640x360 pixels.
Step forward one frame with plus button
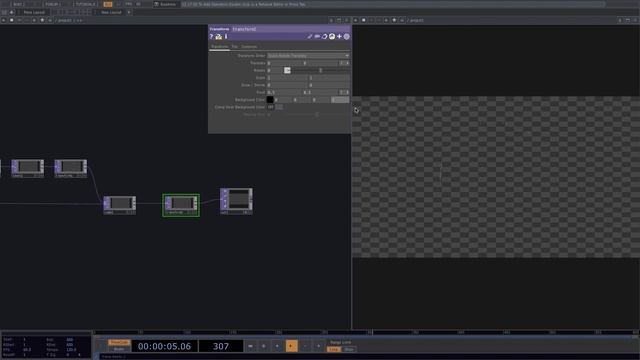(x=318, y=346)
